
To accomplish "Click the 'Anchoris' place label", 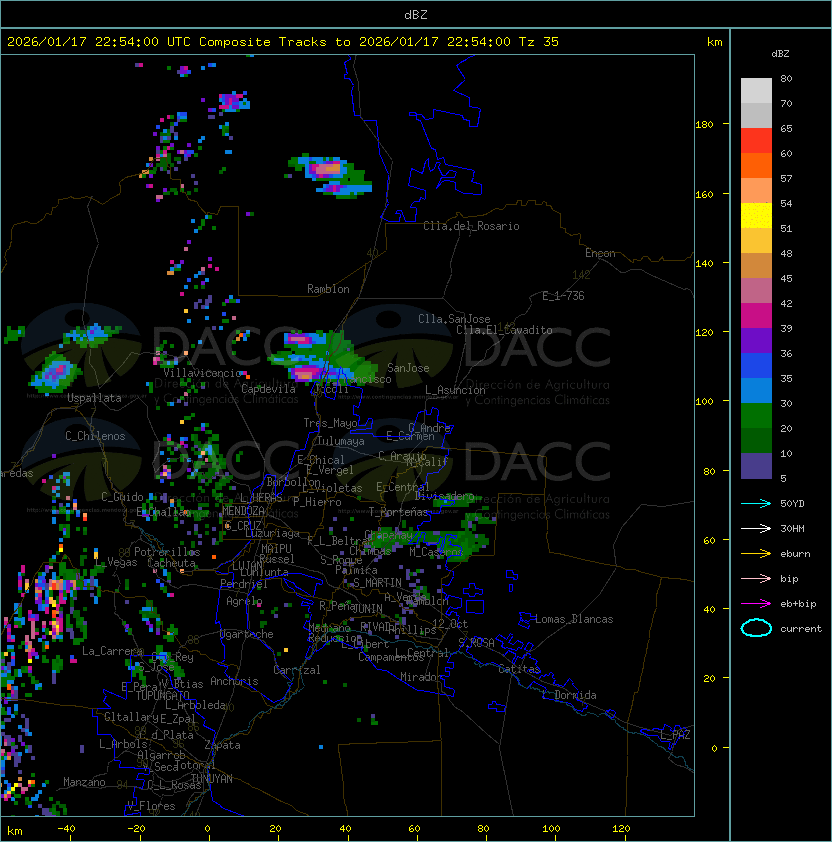I will point(234,681).
